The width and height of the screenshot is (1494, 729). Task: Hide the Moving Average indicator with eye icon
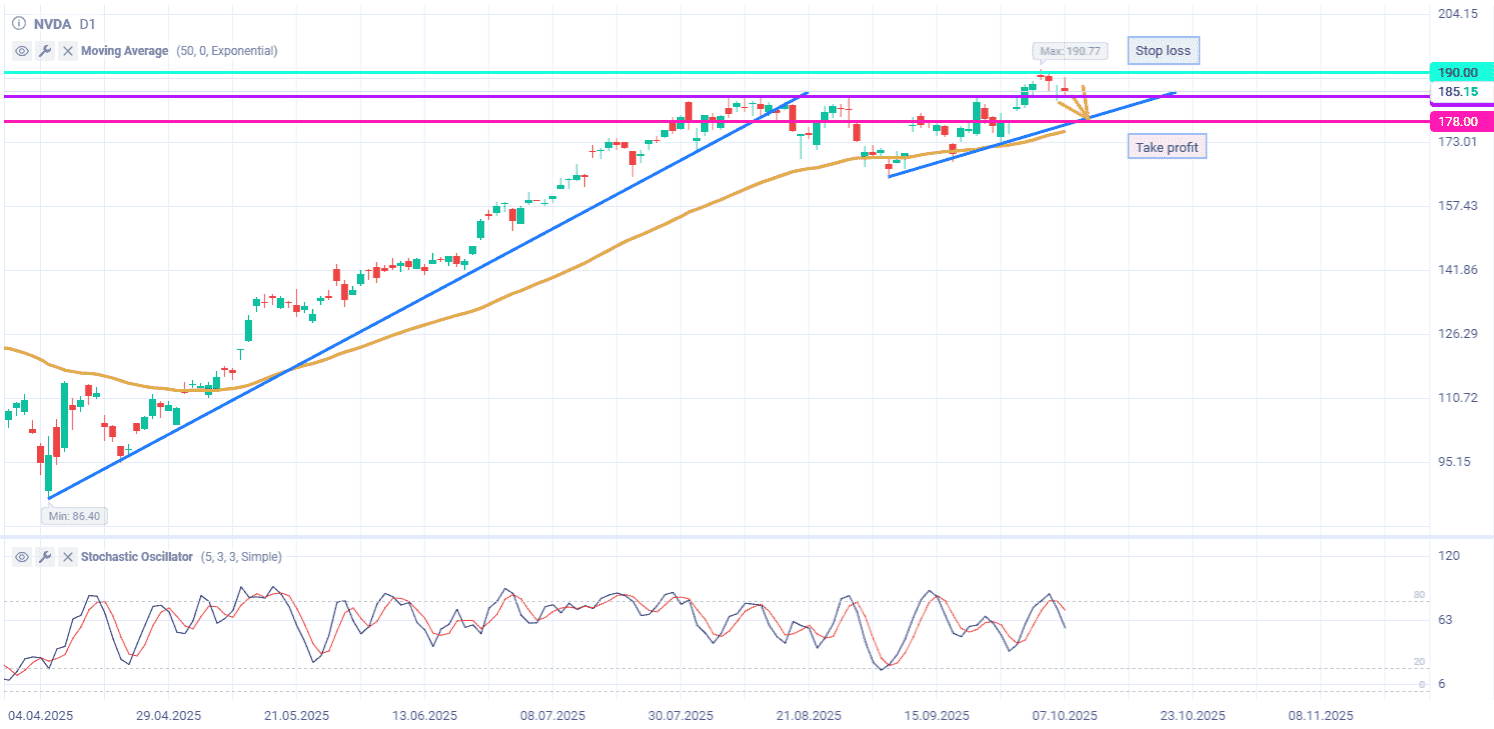pyautogui.click(x=22, y=51)
